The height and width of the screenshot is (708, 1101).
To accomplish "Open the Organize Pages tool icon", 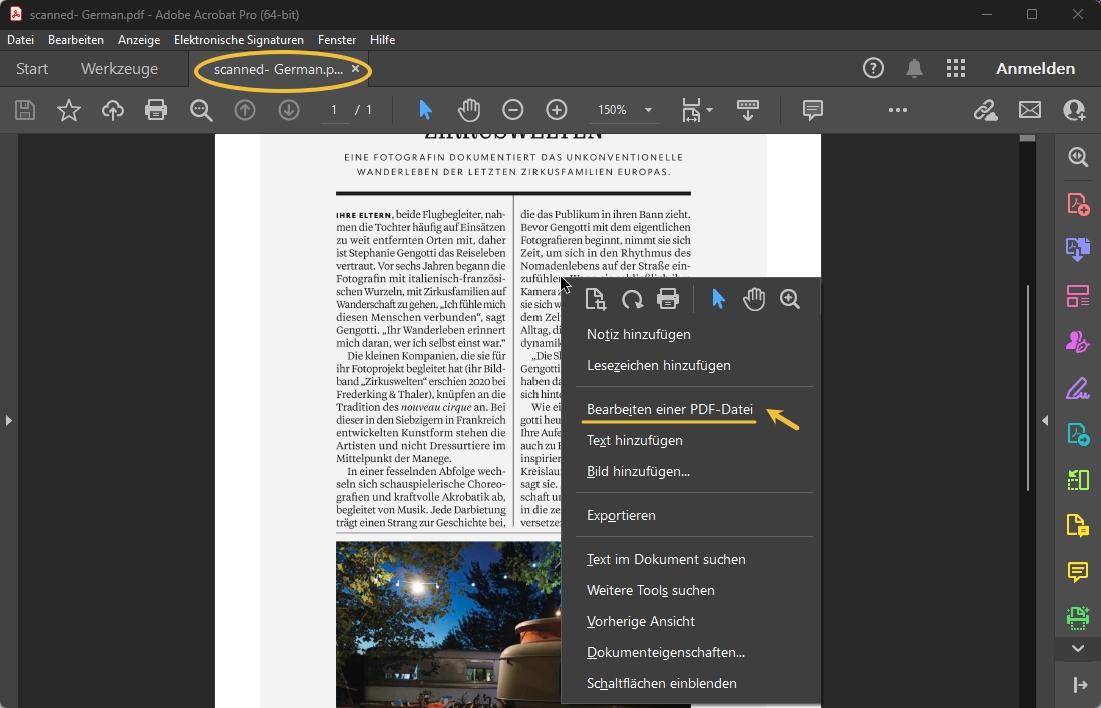I will (x=1078, y=295).
